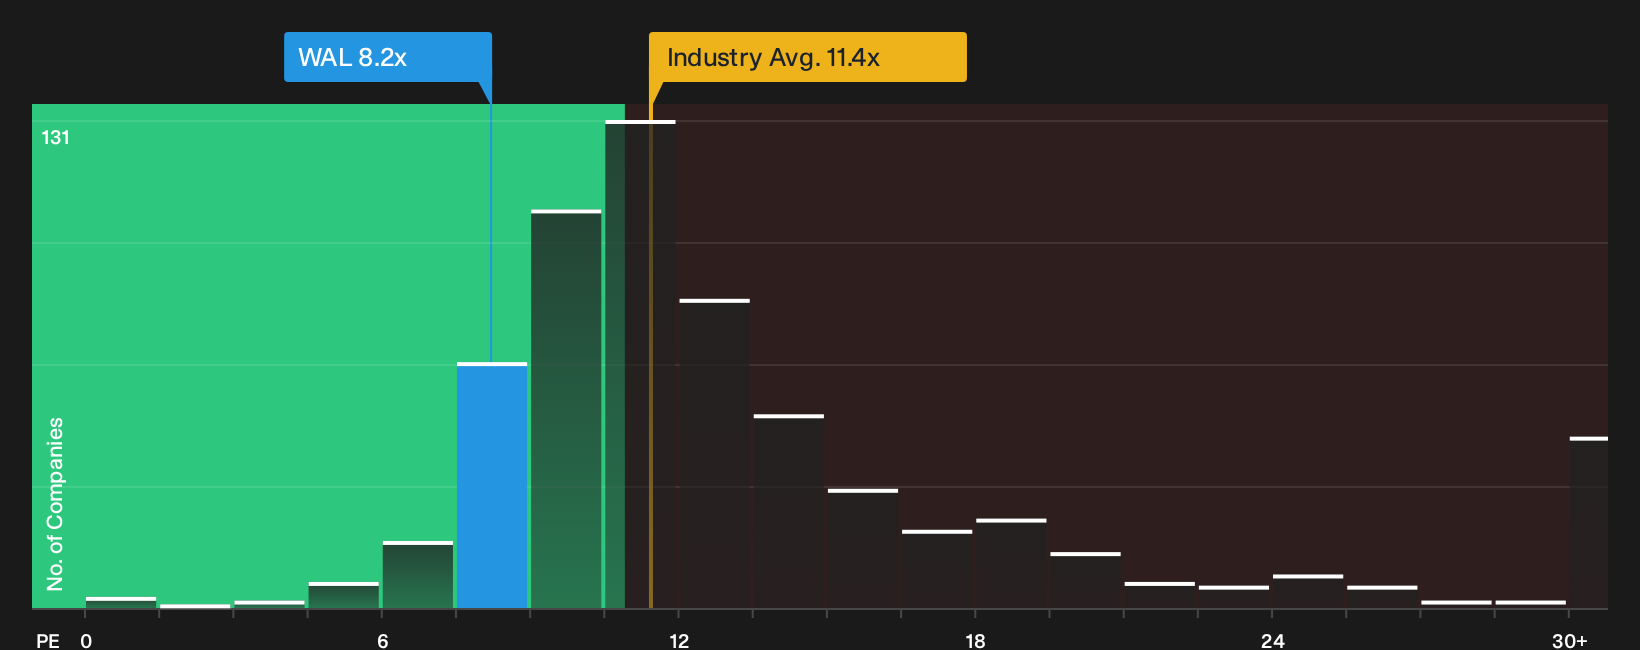Select the dark bar starting at PE 12
The height and width of the screenshot is (650, 1640).
click(714, 454)
